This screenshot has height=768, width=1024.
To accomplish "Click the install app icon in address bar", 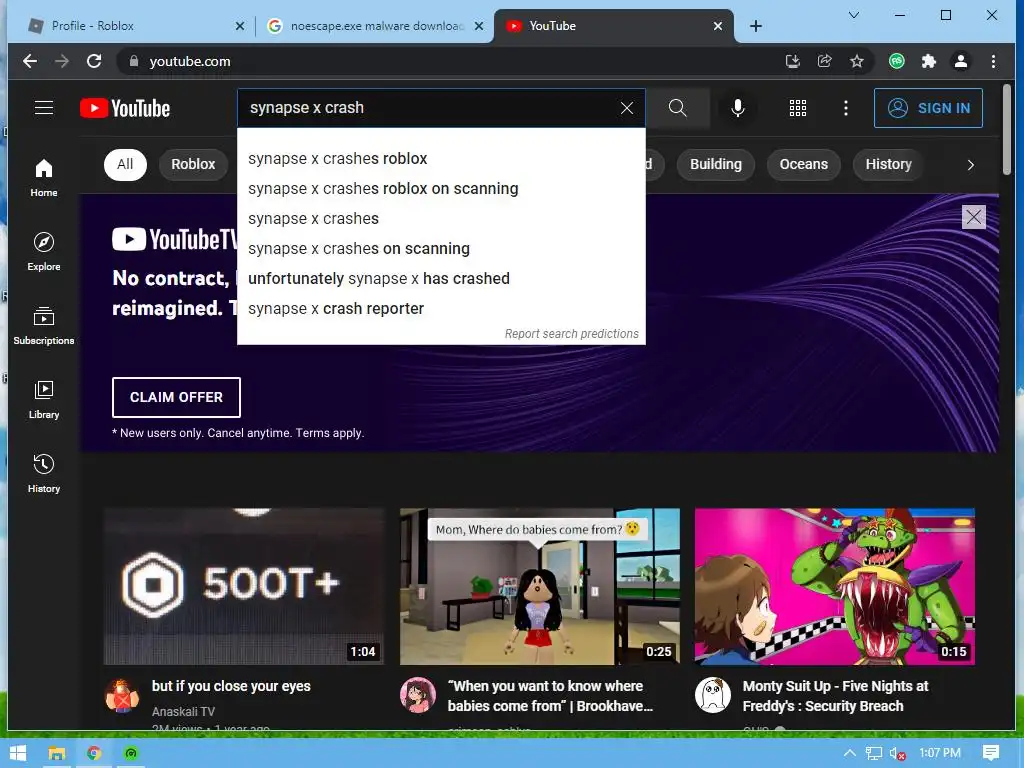I will [x=792, y=61].
